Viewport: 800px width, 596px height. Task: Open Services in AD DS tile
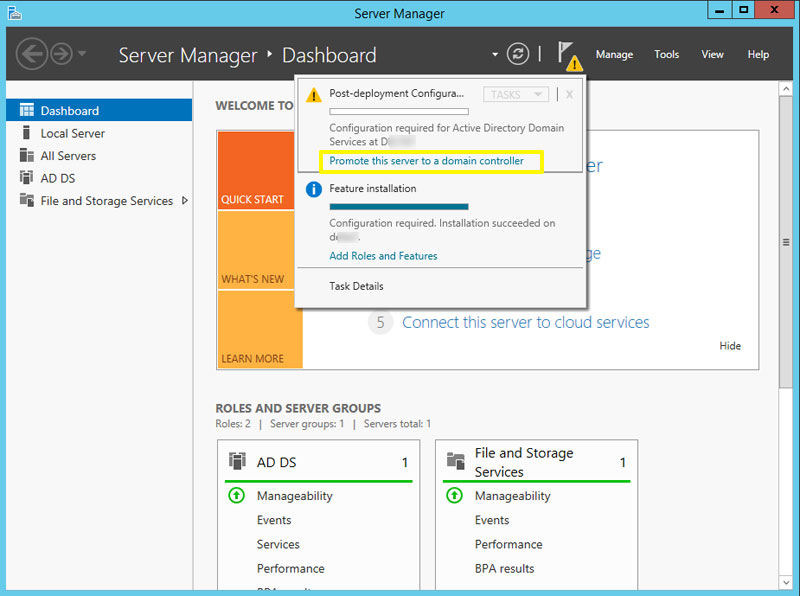pyautogui.click(x=278, y=544)
